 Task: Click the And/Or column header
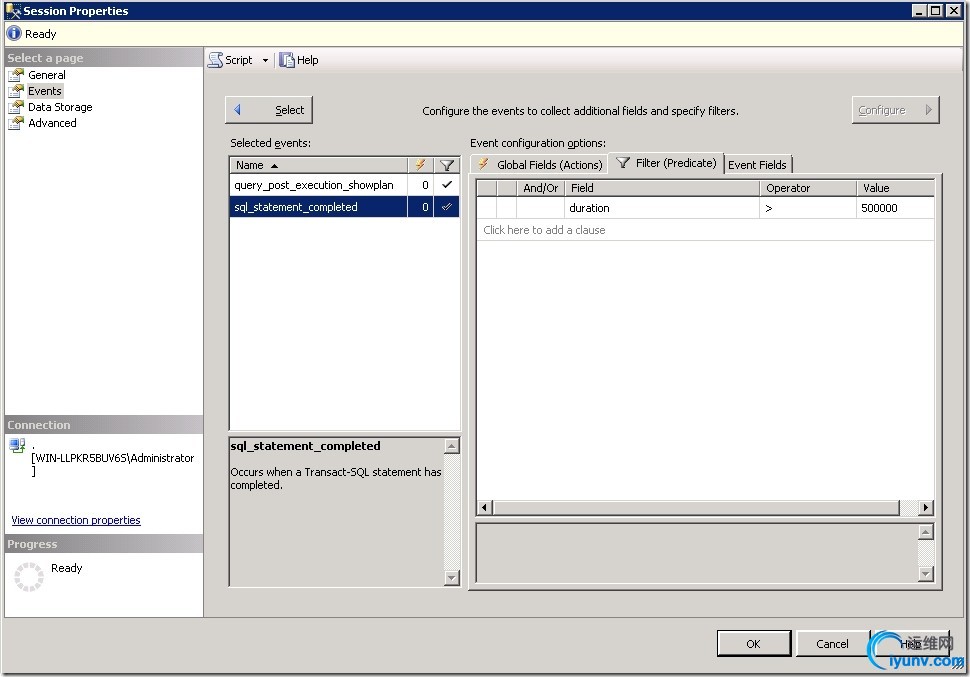tap(540, 188)
